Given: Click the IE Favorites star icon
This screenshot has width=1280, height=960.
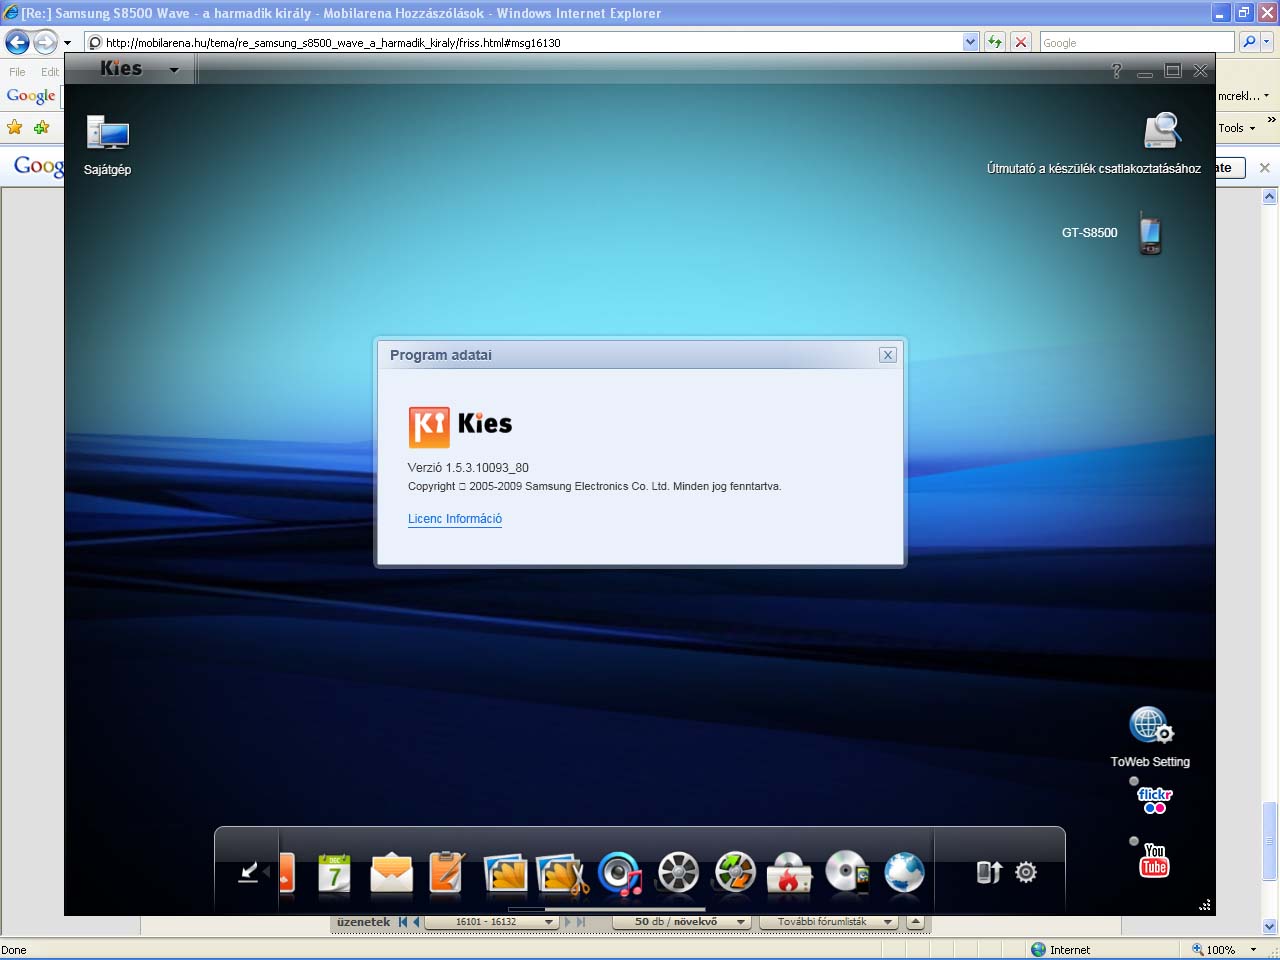Looking at the screenshot, I should [14, 127].
